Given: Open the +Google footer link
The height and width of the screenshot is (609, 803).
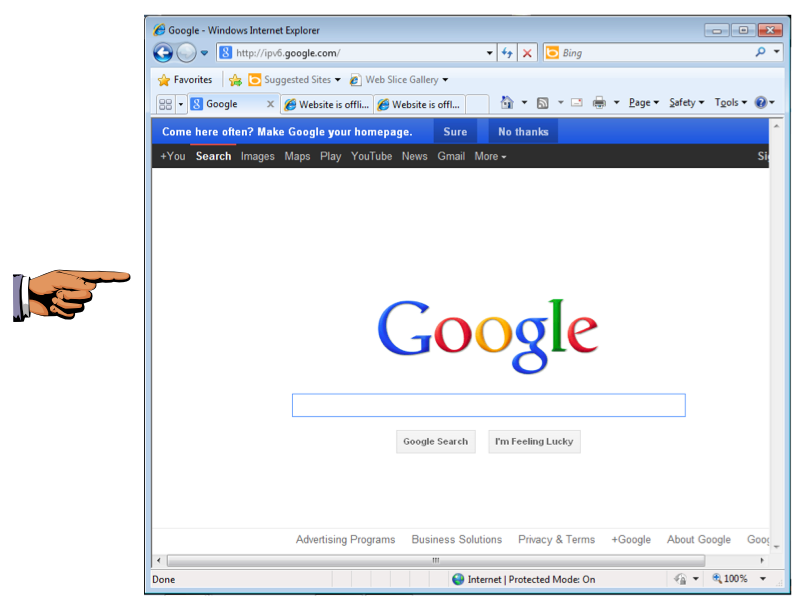Looking at the screenshot, I should point(630,539).
